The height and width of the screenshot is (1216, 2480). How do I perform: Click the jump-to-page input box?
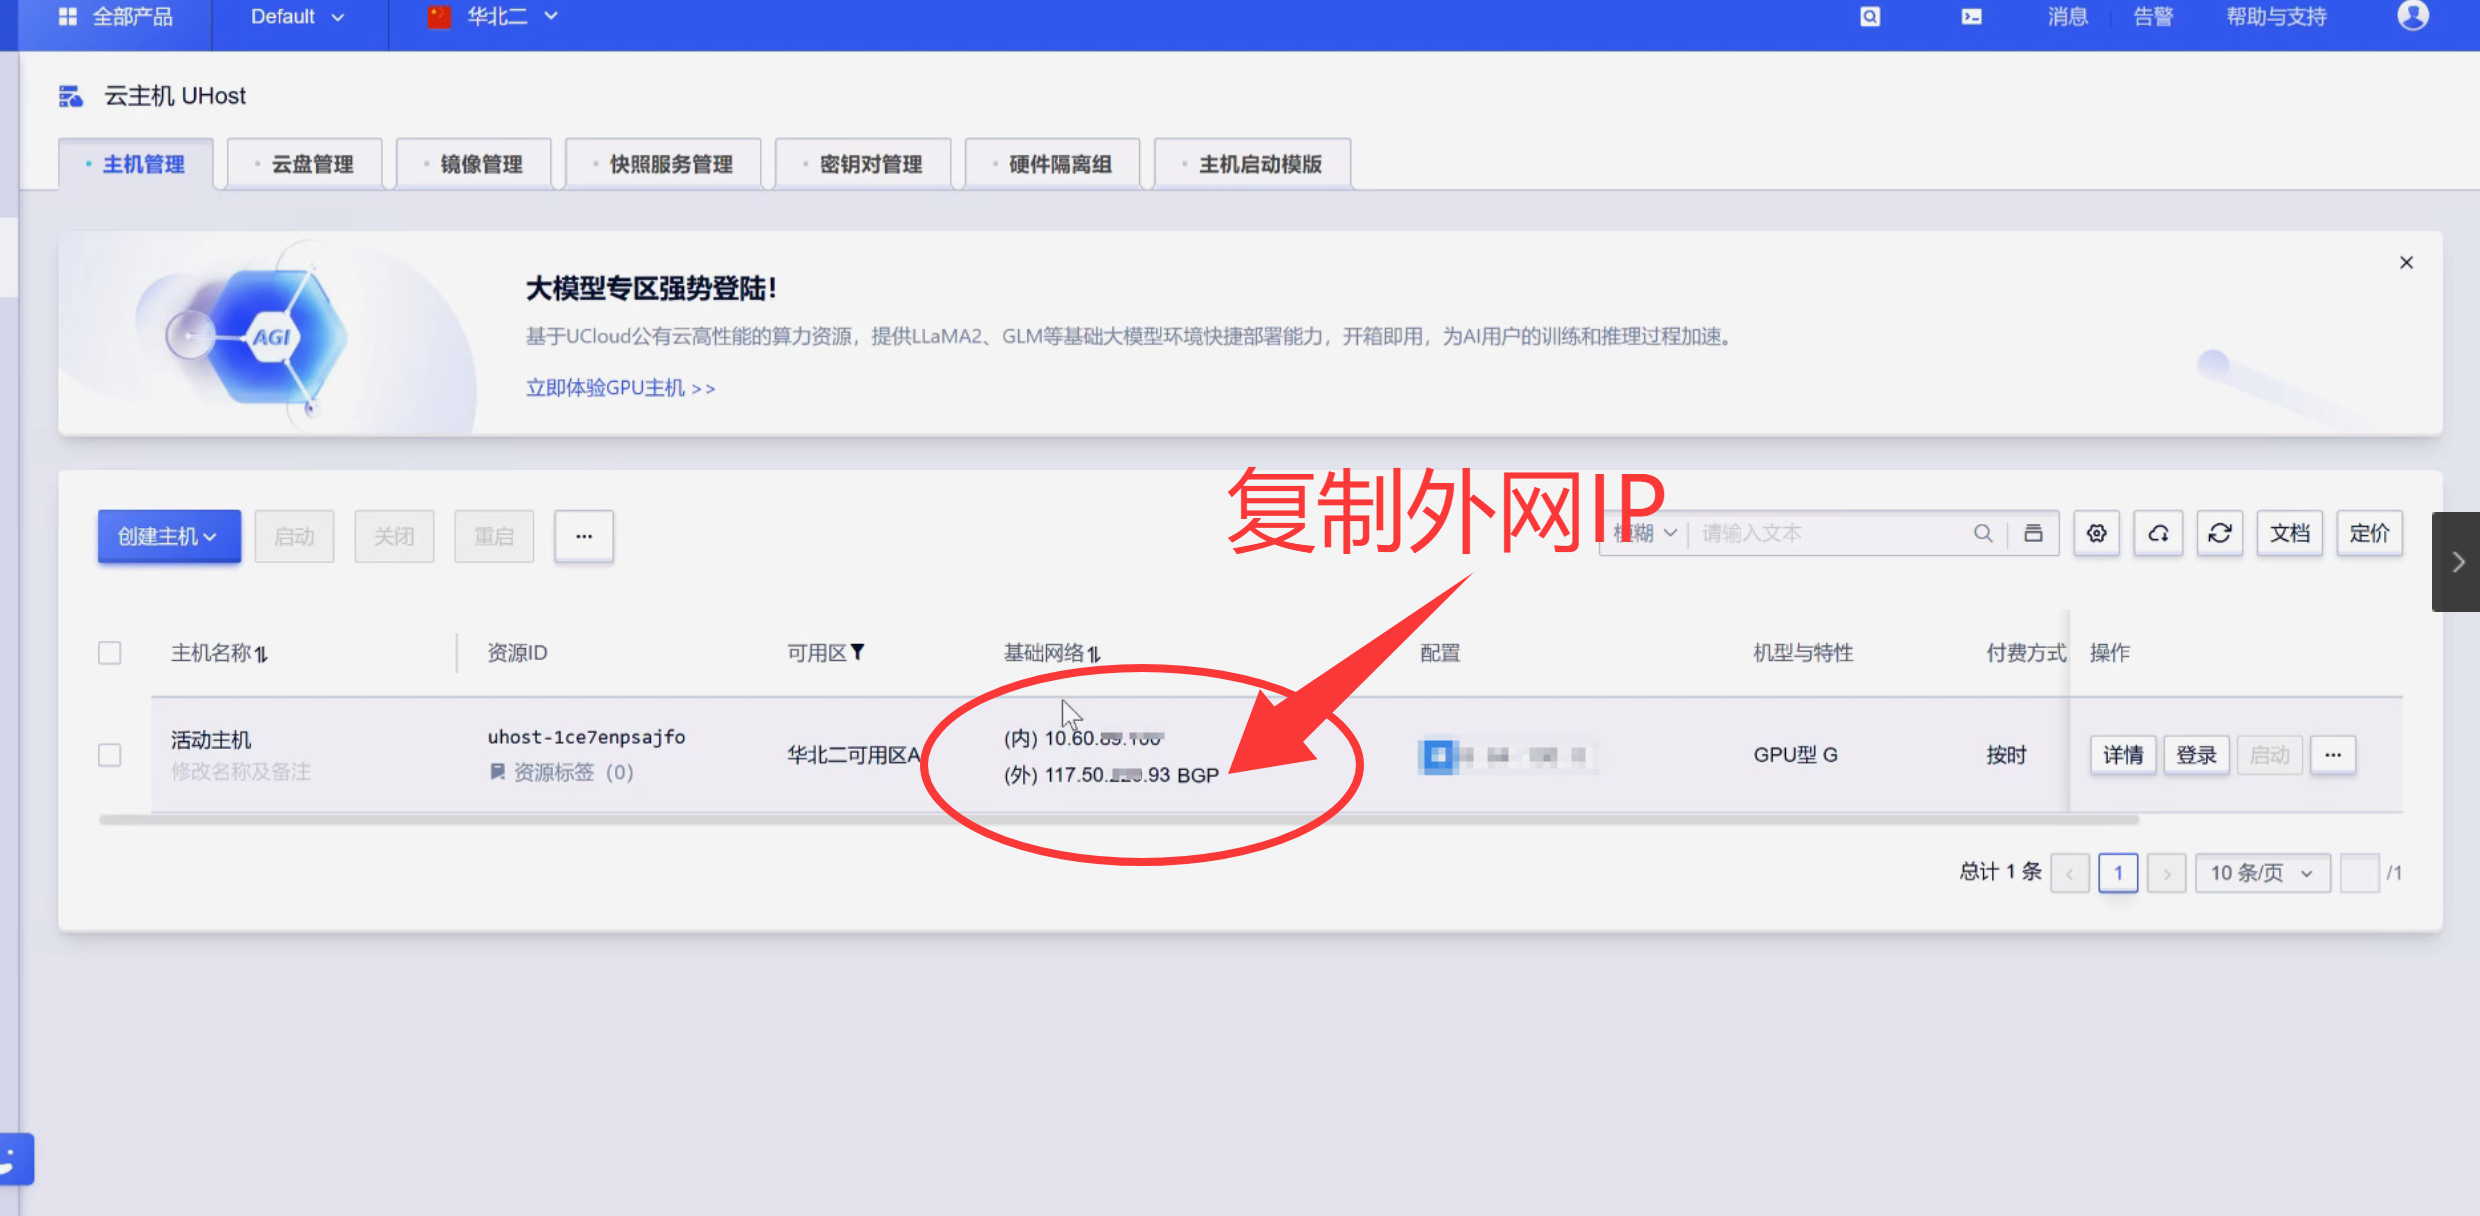tap(2359, 873)
